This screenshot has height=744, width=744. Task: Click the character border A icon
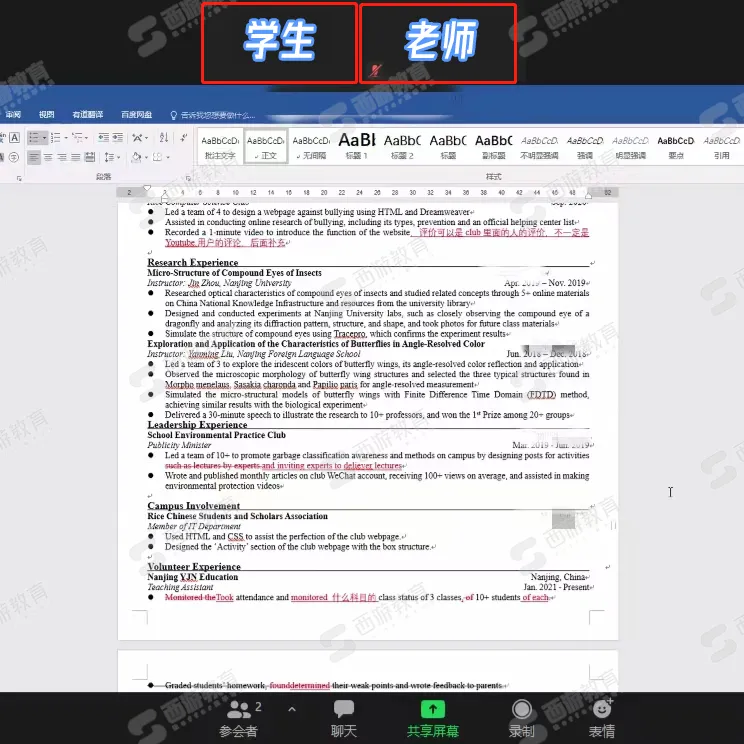pyautogui.click(x=15, y=138)
